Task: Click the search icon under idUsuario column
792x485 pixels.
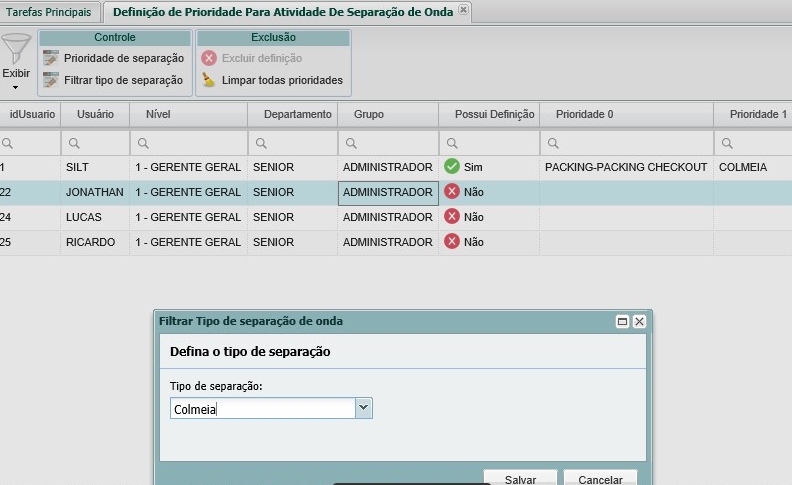Action: [7, 143]
